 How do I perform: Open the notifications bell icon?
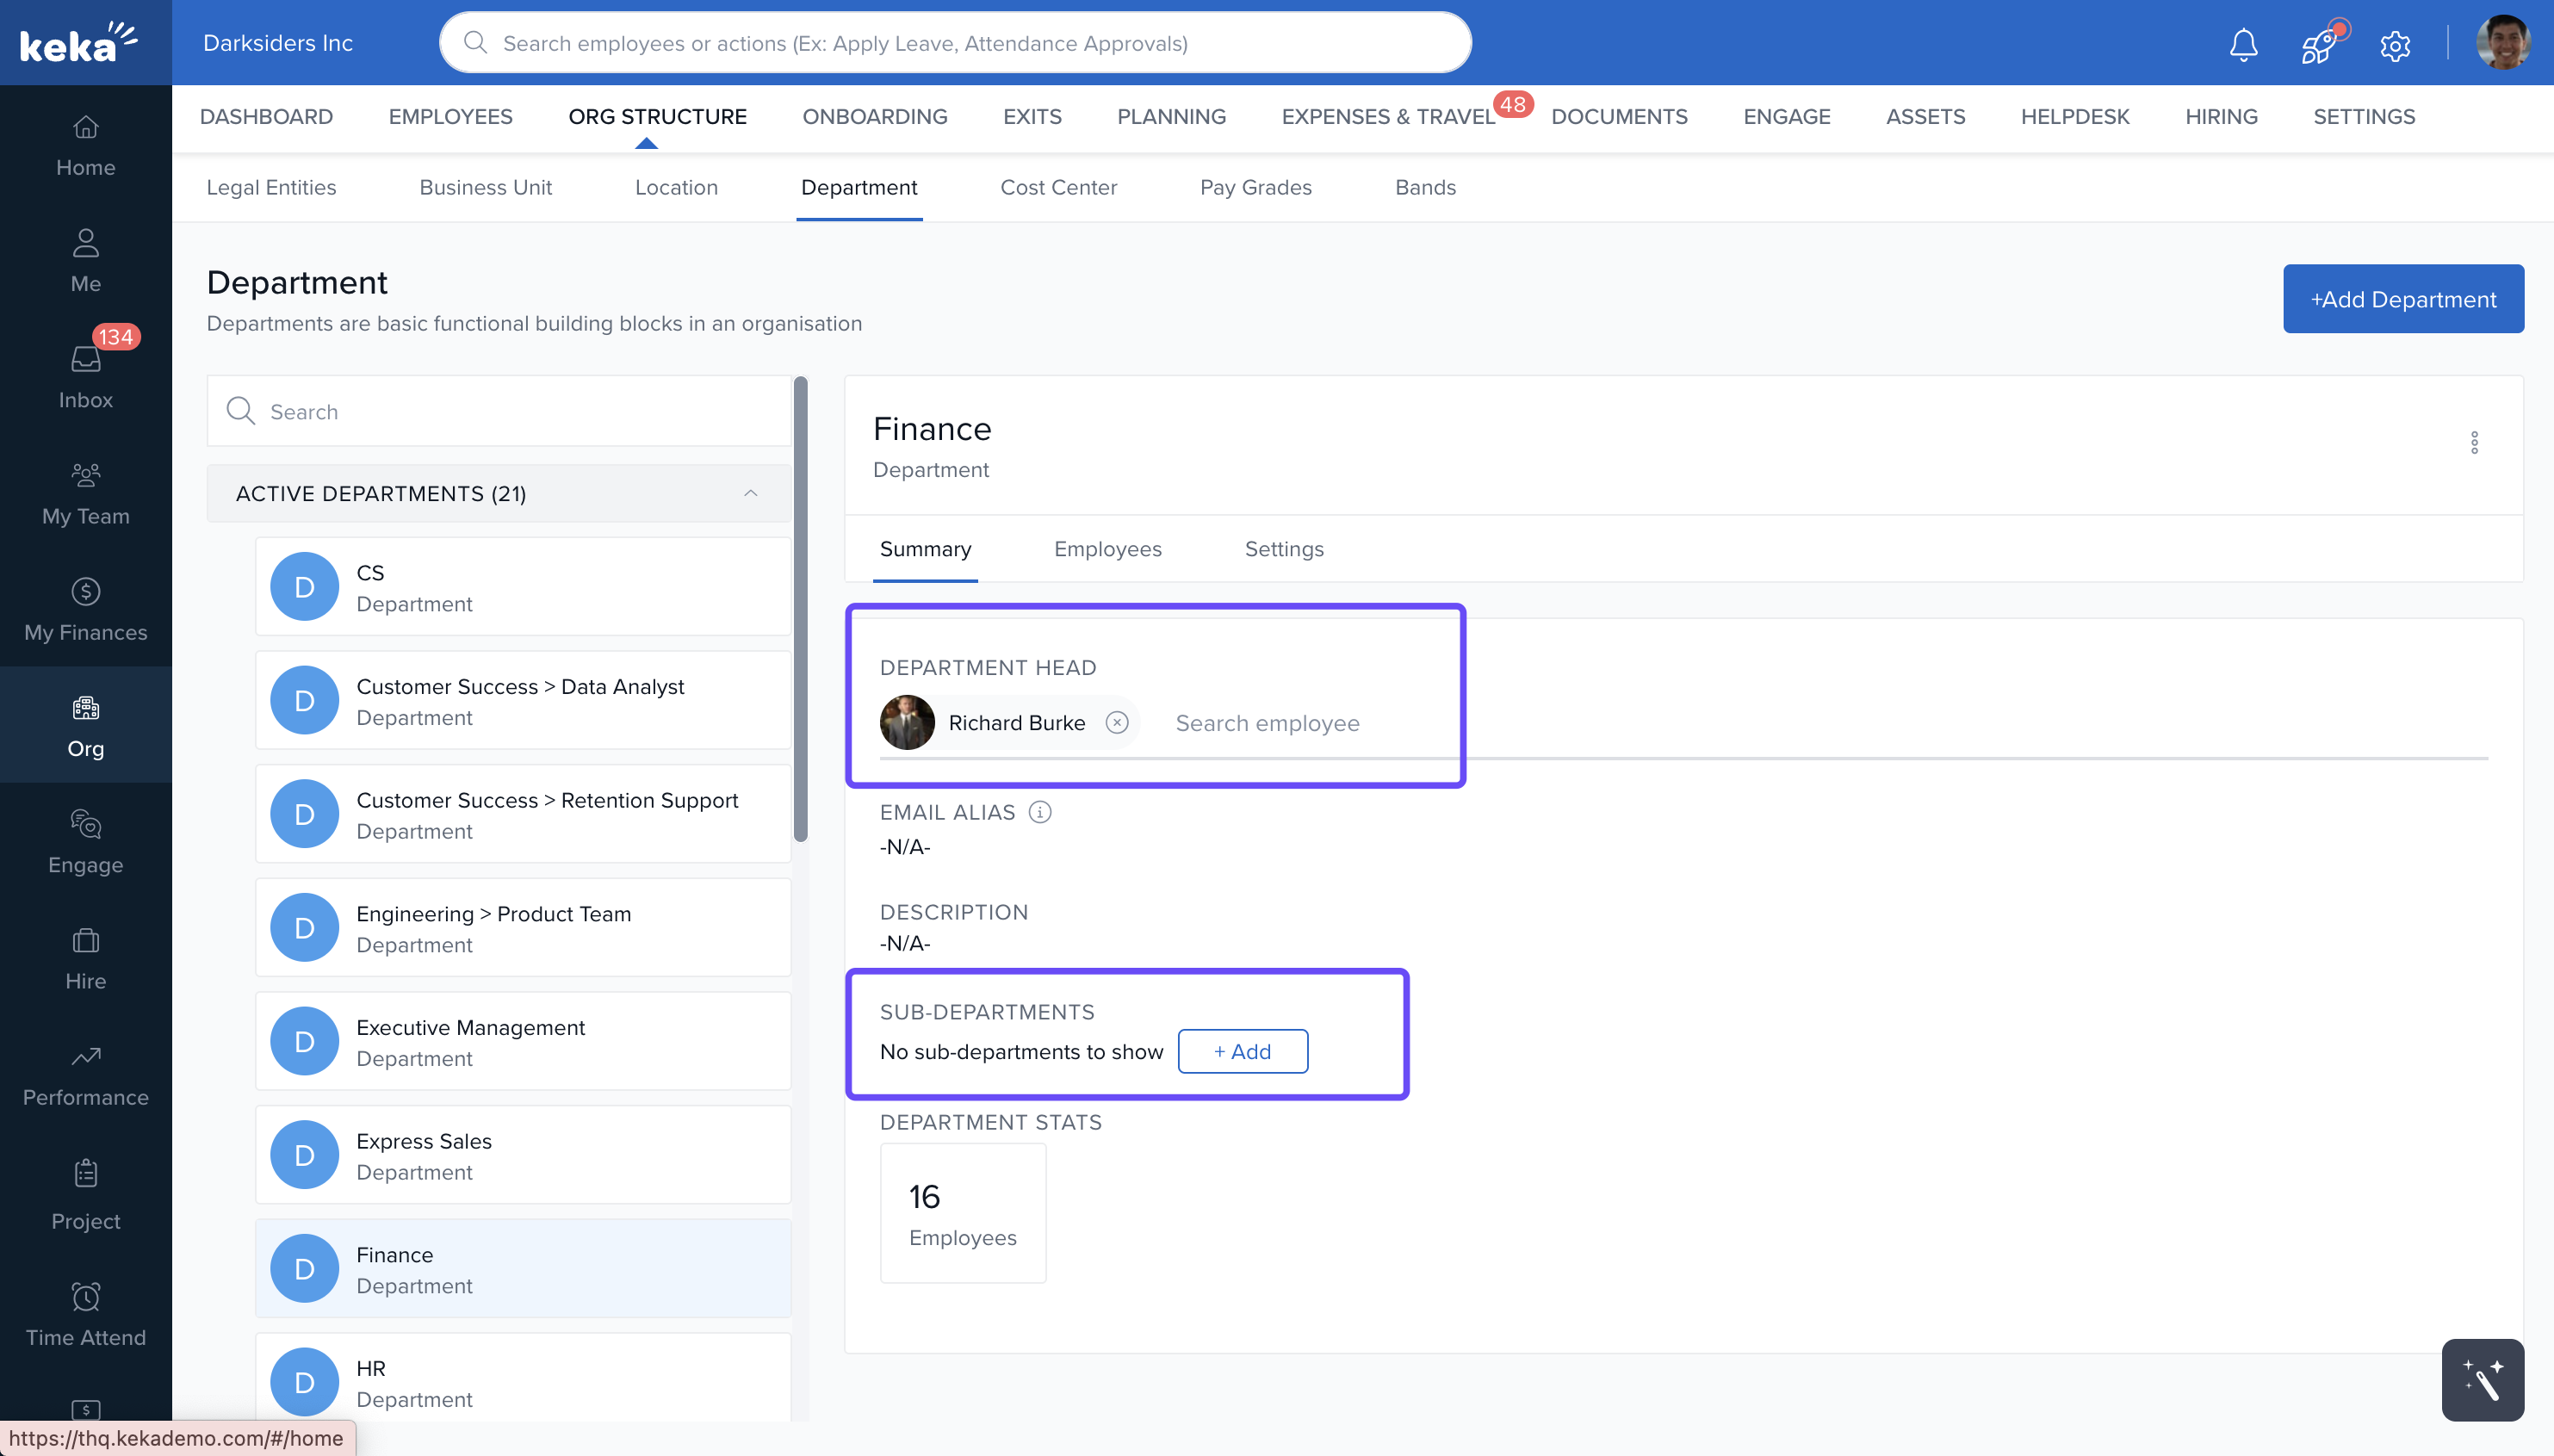click(x=2243, y=44)
